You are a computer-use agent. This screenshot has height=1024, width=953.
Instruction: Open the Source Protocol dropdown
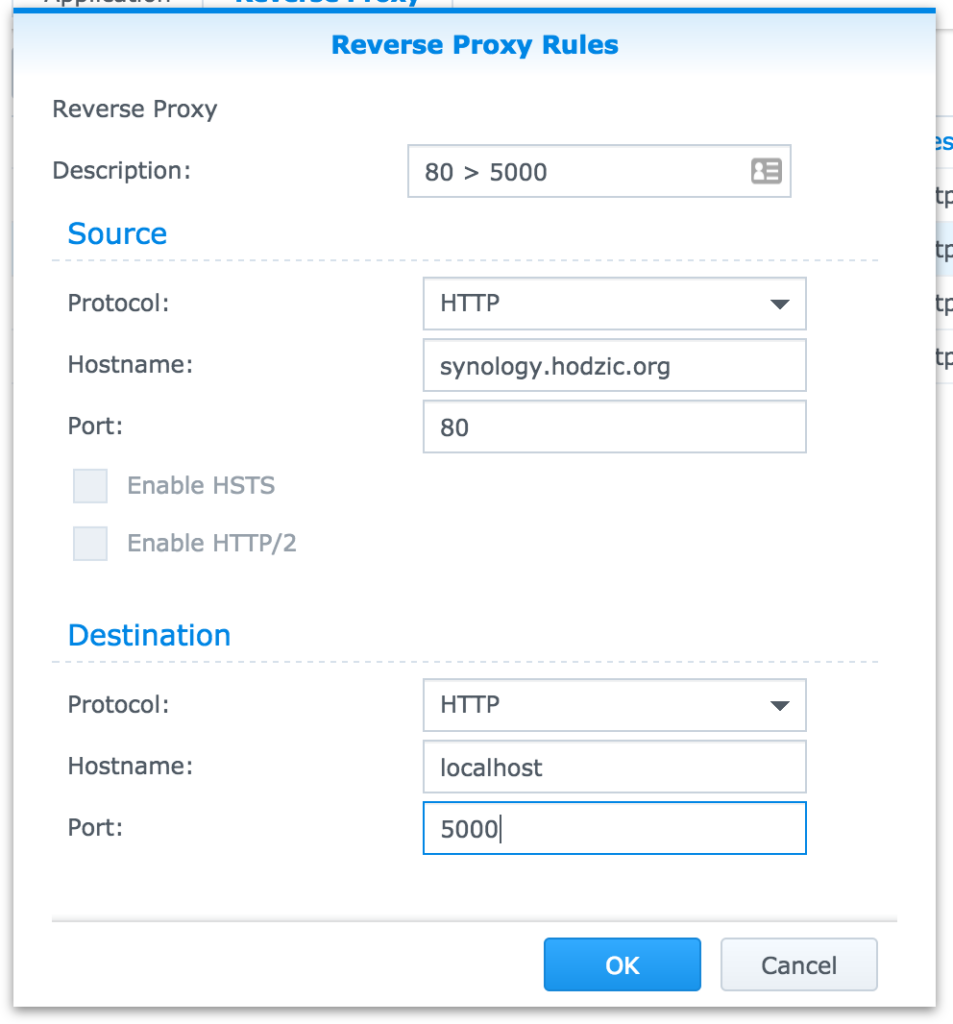pyautogui.click(x=615, y=304)
